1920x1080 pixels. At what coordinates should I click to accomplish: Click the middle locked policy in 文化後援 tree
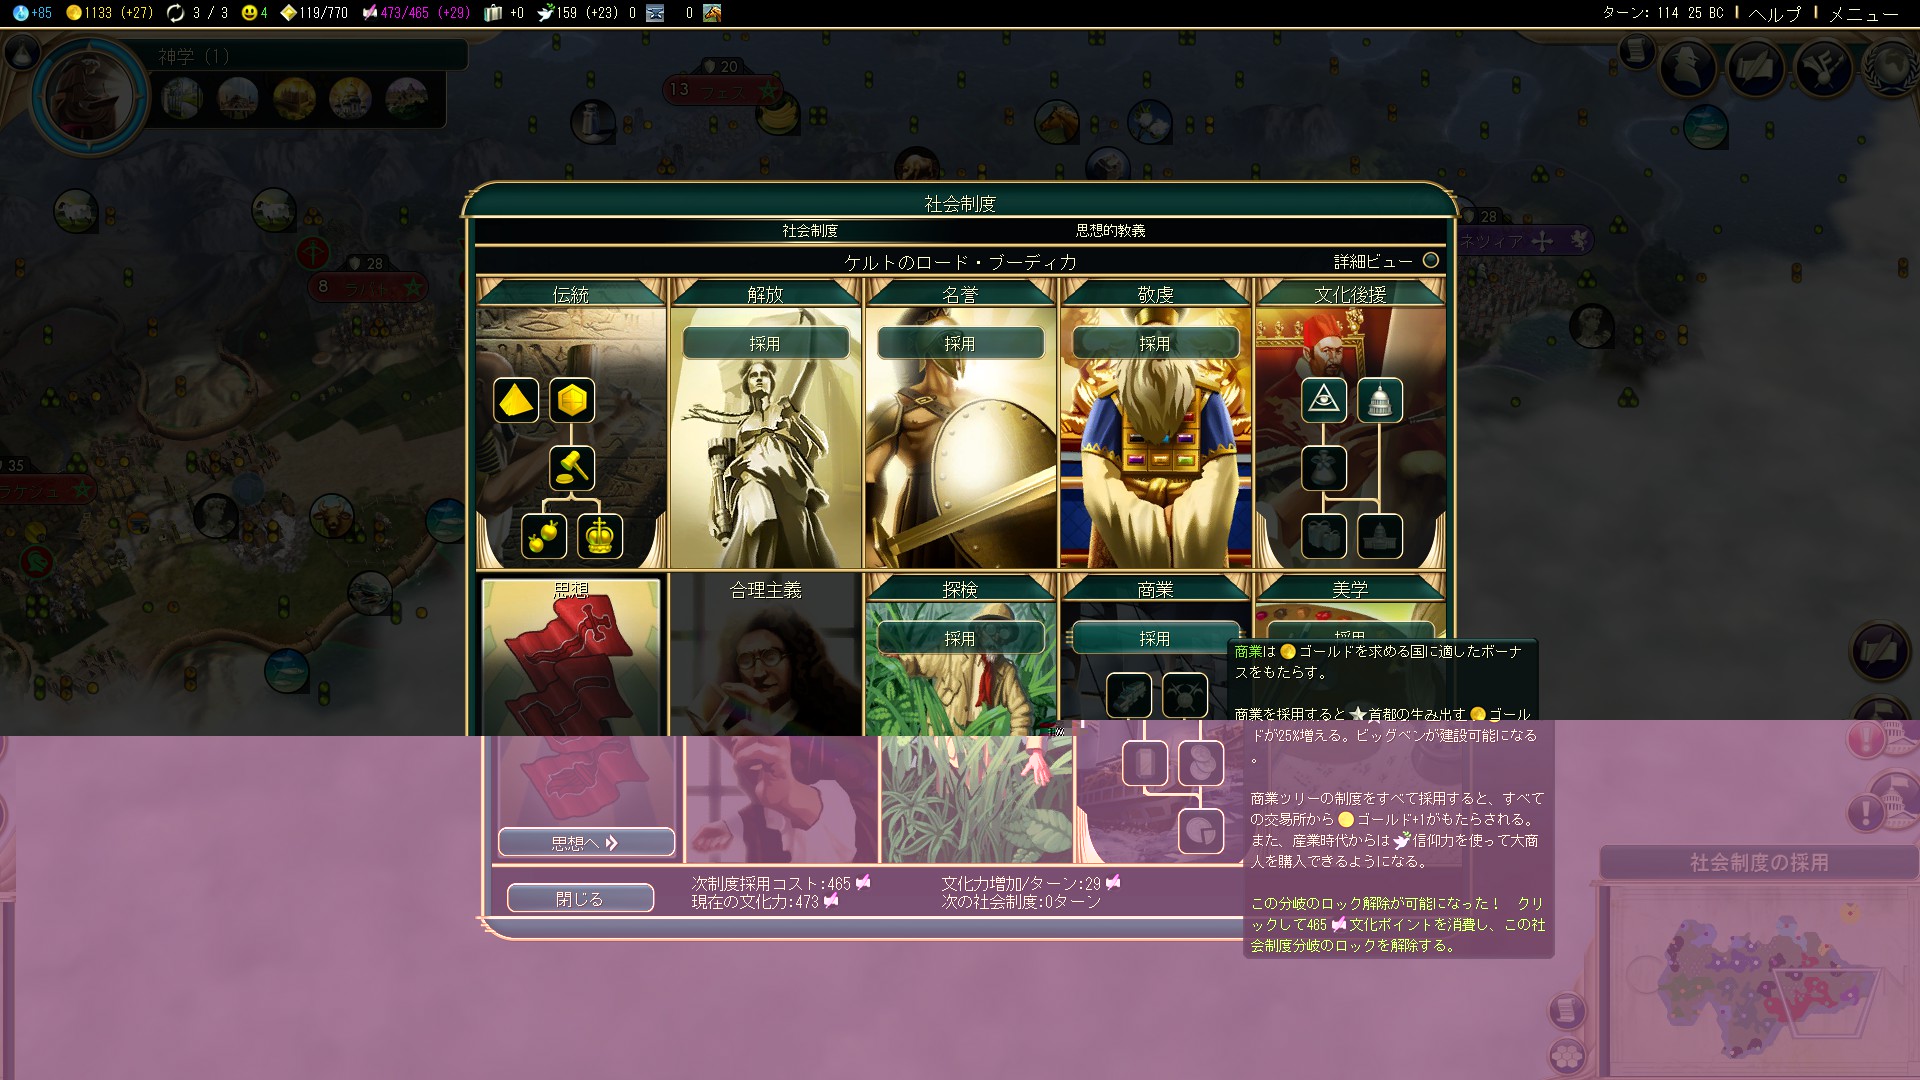click(x=1324, y=468)
